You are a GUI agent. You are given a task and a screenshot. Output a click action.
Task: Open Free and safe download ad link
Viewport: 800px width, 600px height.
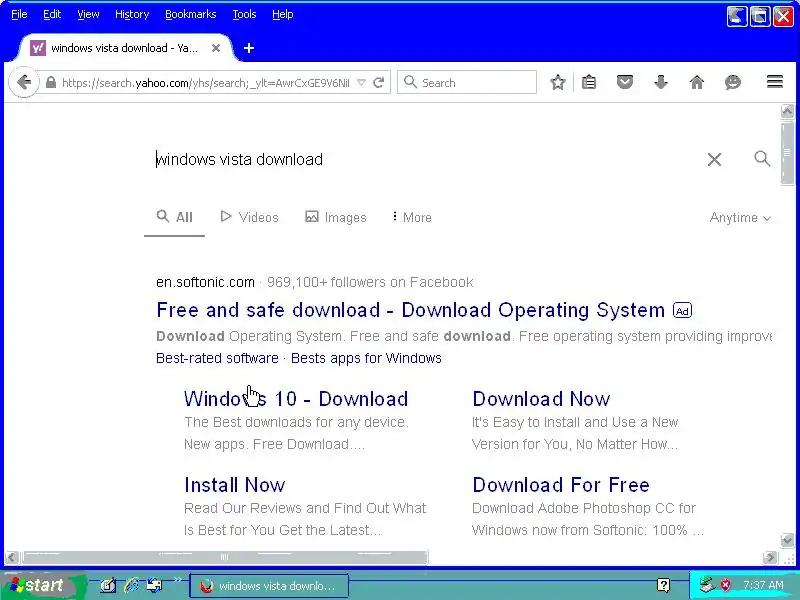411,310
